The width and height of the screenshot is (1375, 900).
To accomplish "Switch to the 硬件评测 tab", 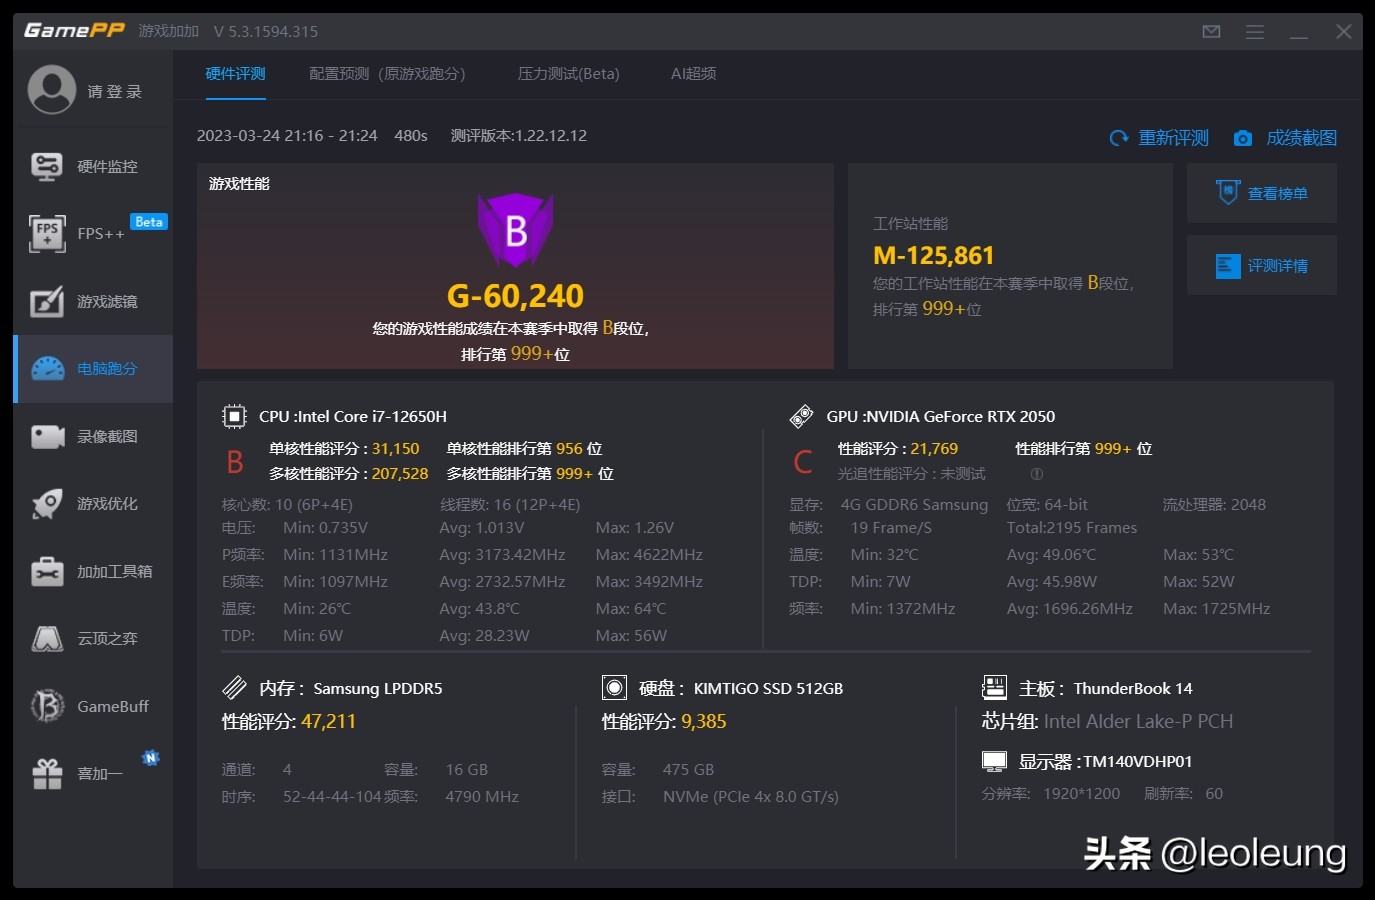I will (x=236, y=74).
